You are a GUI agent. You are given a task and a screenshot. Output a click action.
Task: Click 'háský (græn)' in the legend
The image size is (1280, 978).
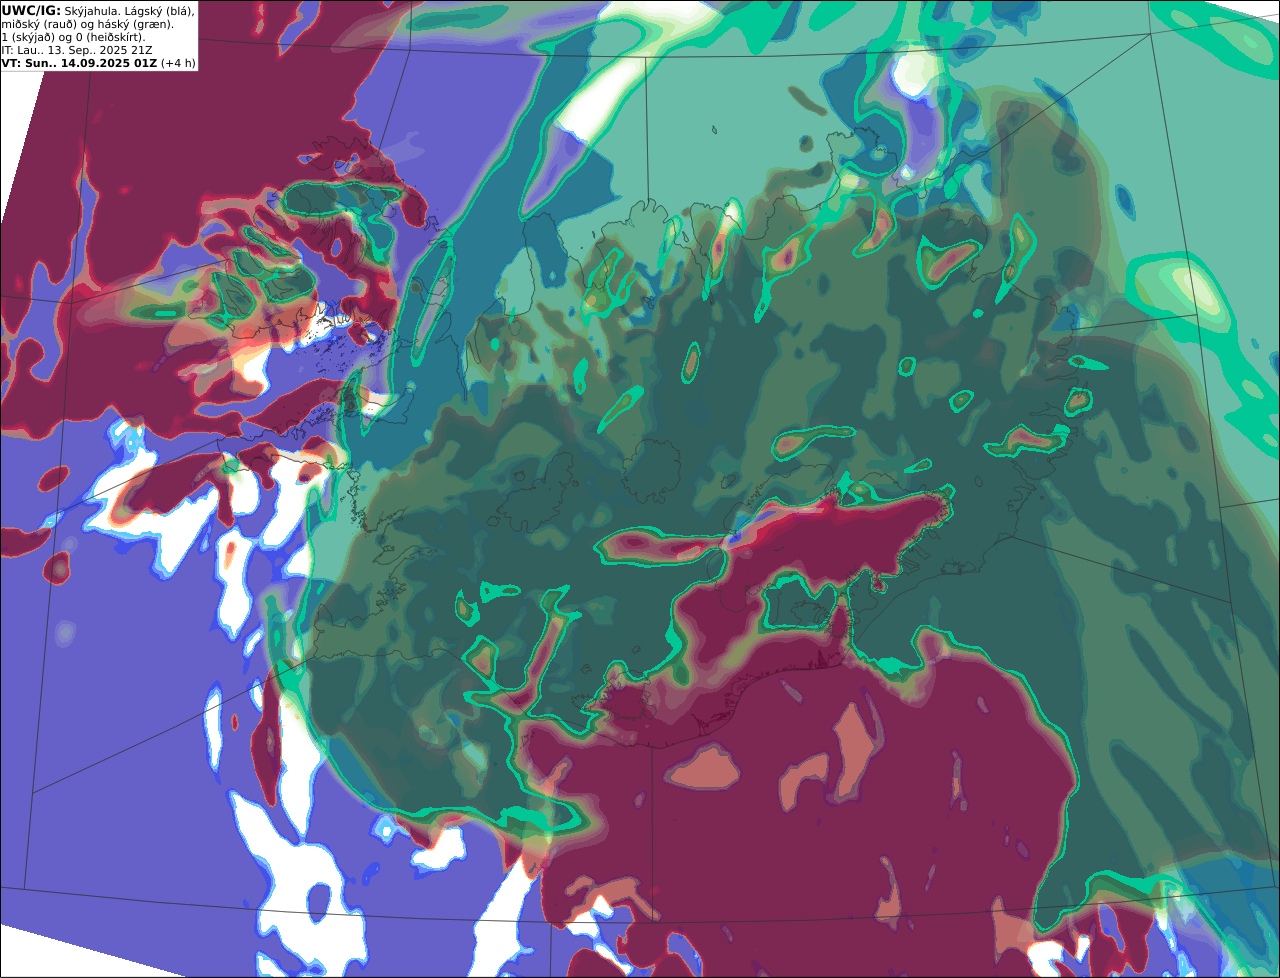pos(133,24)
